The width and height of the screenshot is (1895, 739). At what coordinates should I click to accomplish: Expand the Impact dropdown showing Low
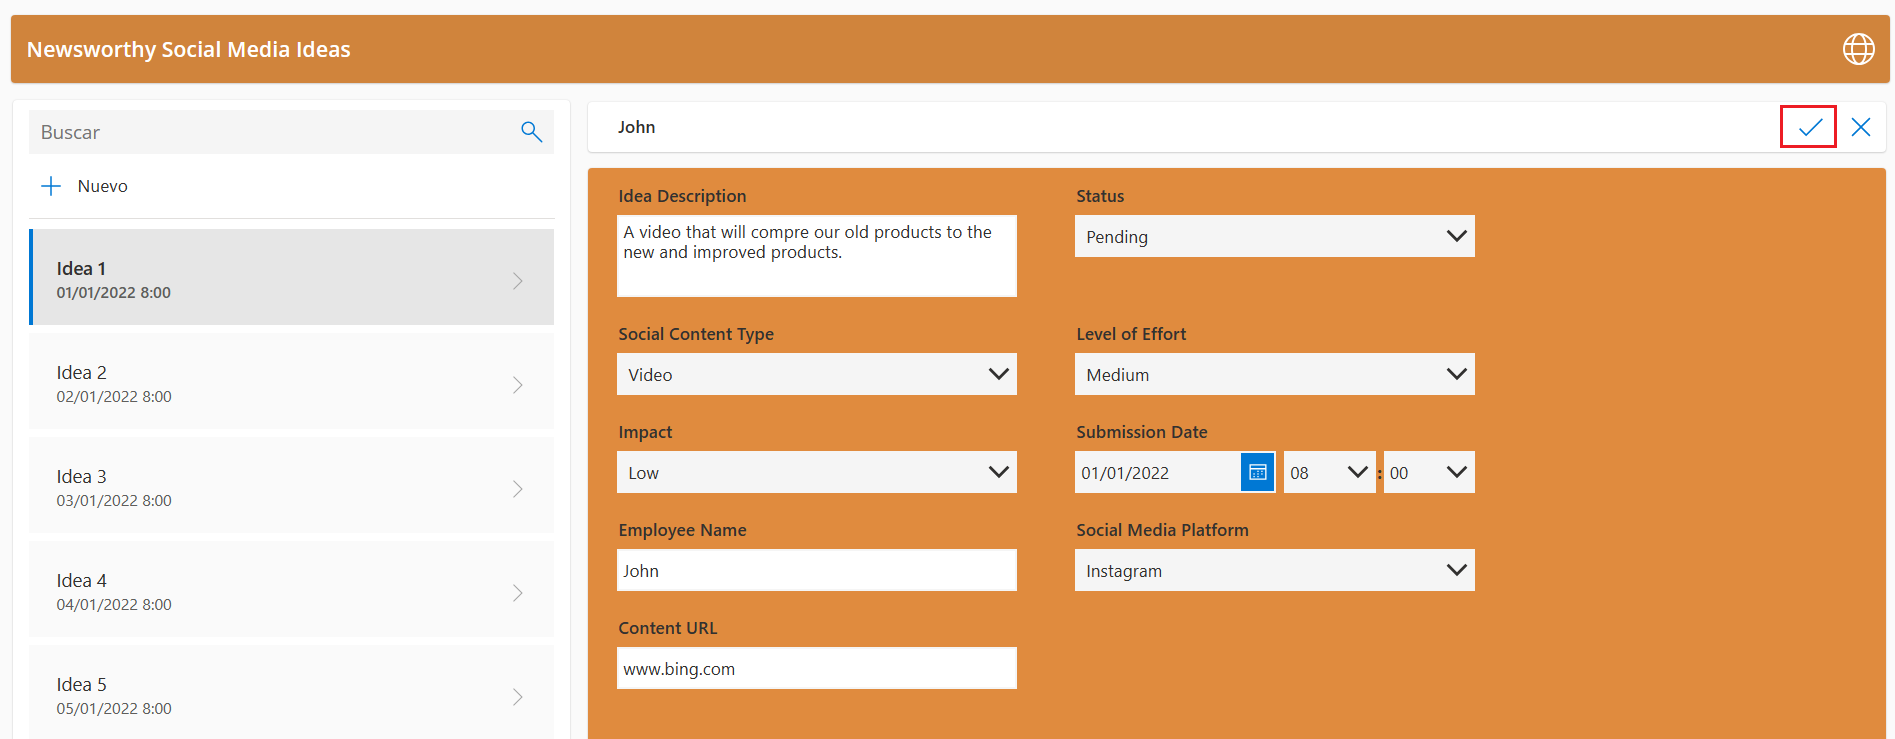coord(817,472)
